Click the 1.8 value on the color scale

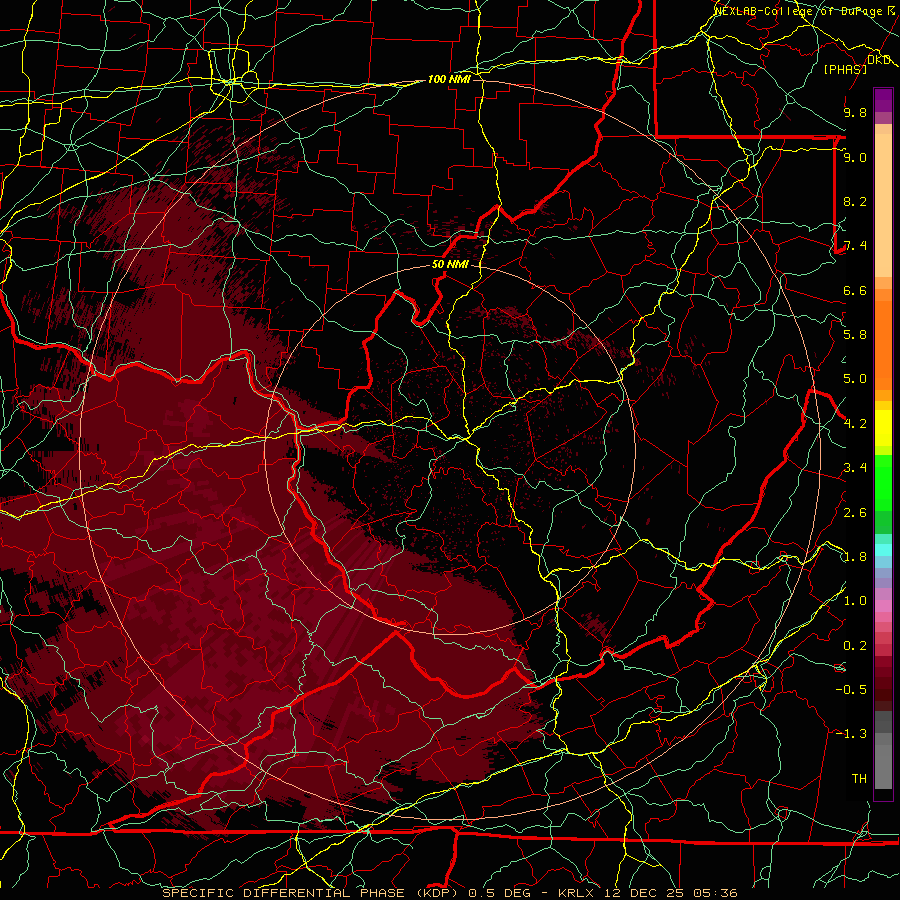[x=855, y=557]
